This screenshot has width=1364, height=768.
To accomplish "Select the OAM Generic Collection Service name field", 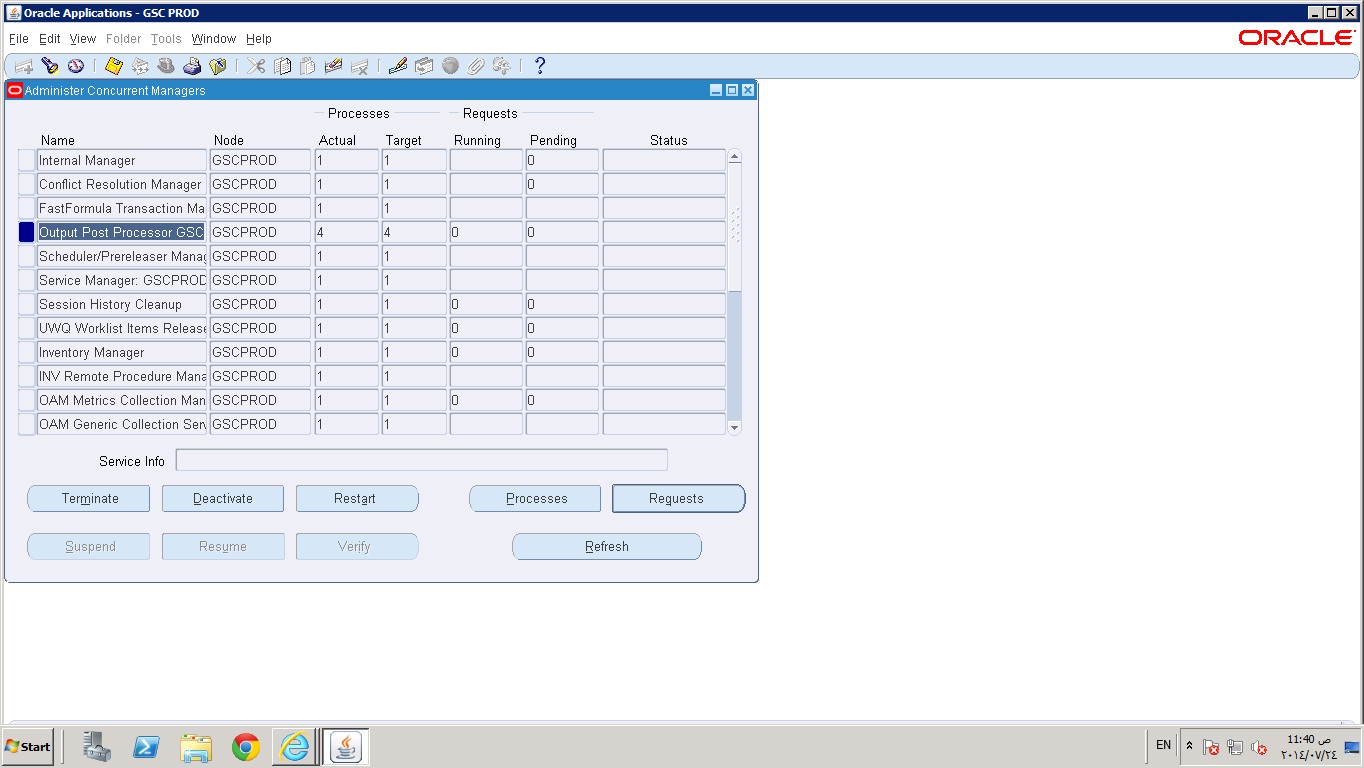I will [122, 424].
